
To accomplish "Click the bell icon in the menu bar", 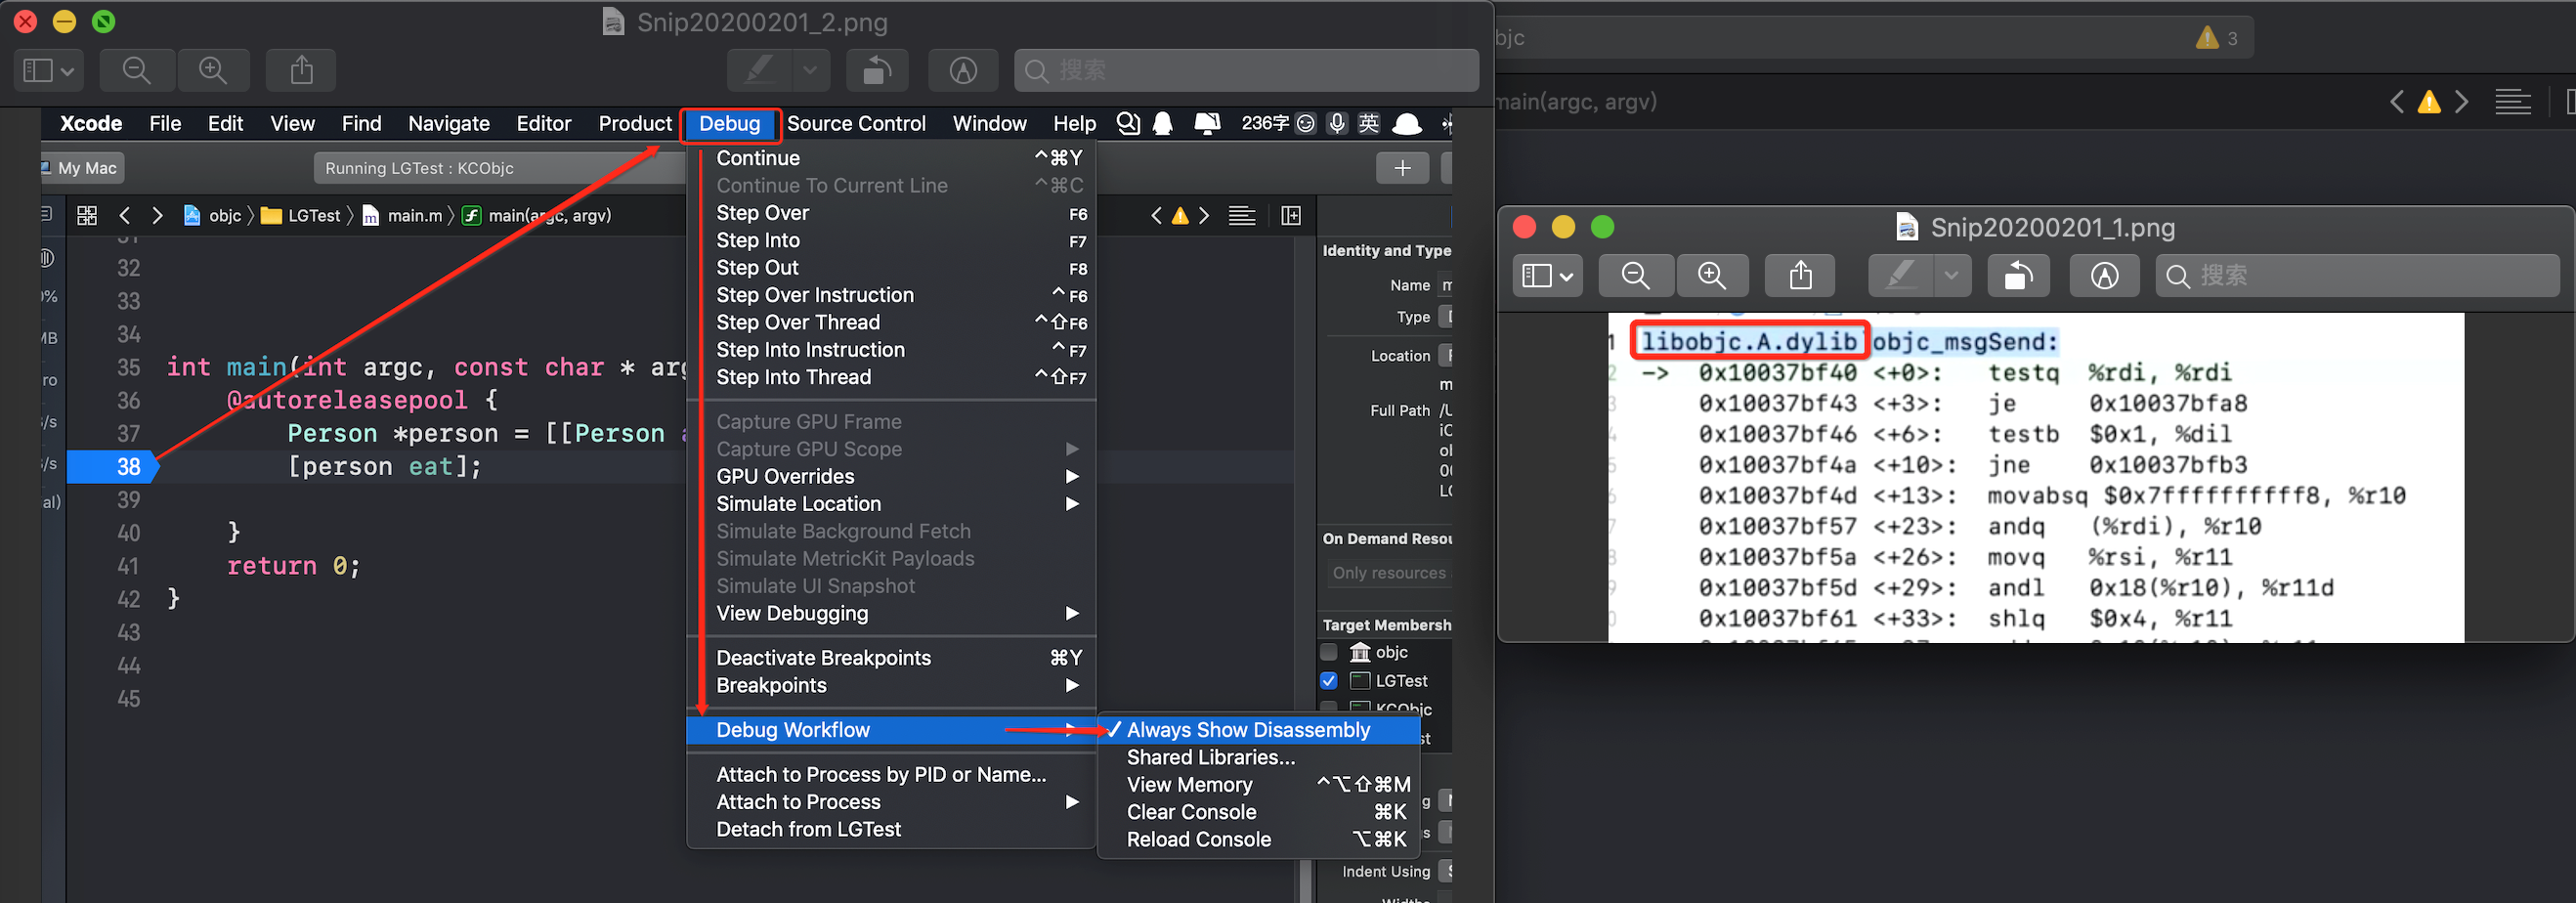I will point(1162,123).
